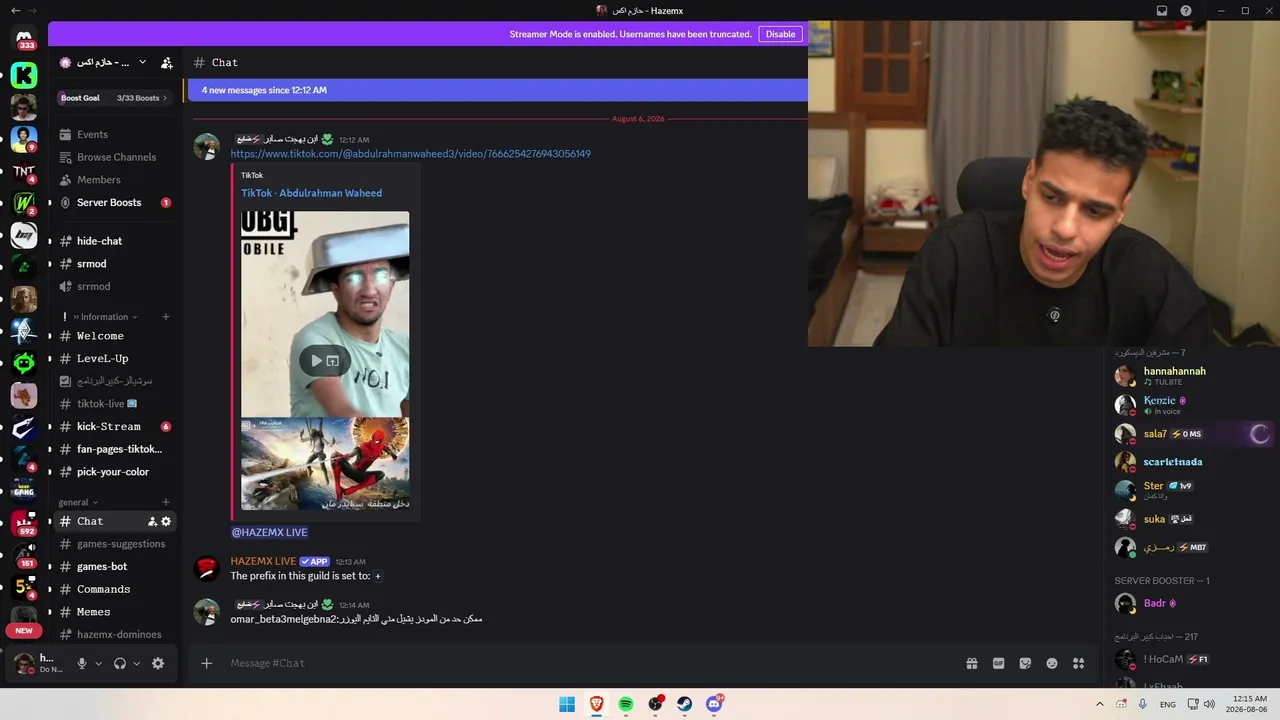Open the help icon in title bar
This screenshot has width=1280, height=720.
click(x=1186, y=11)
